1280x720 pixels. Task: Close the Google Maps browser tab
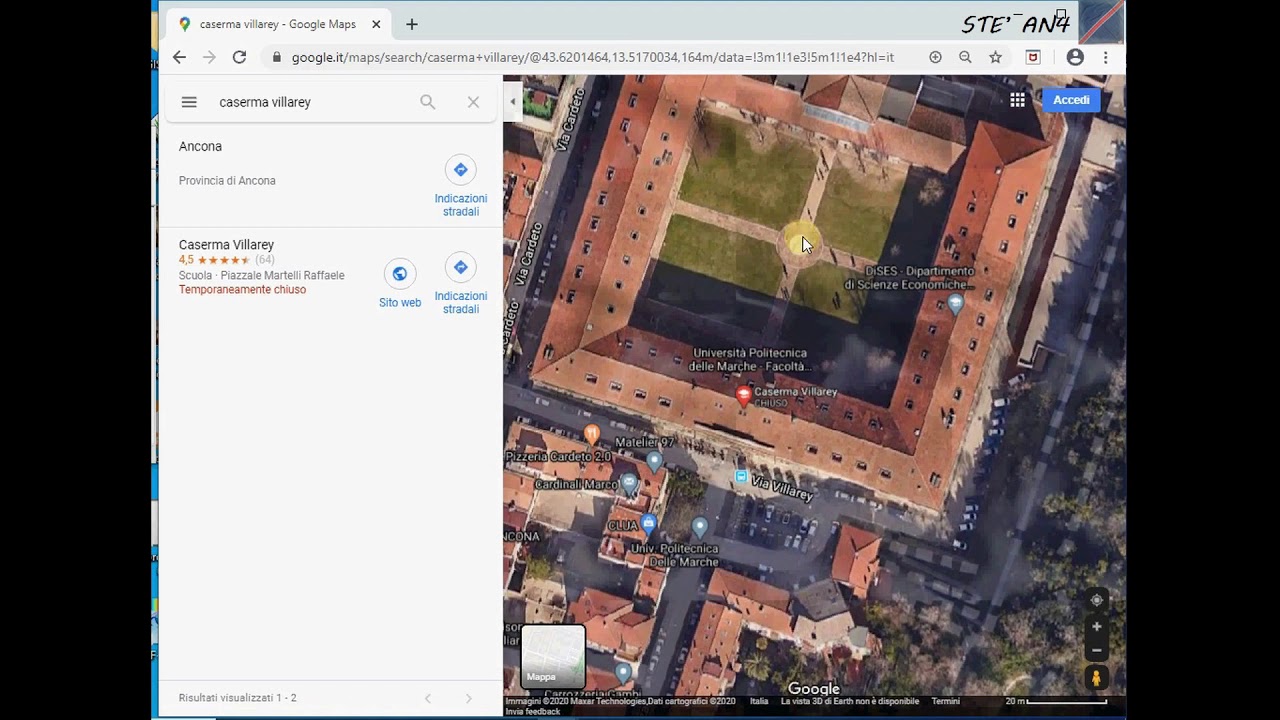[x=376, y=25]
